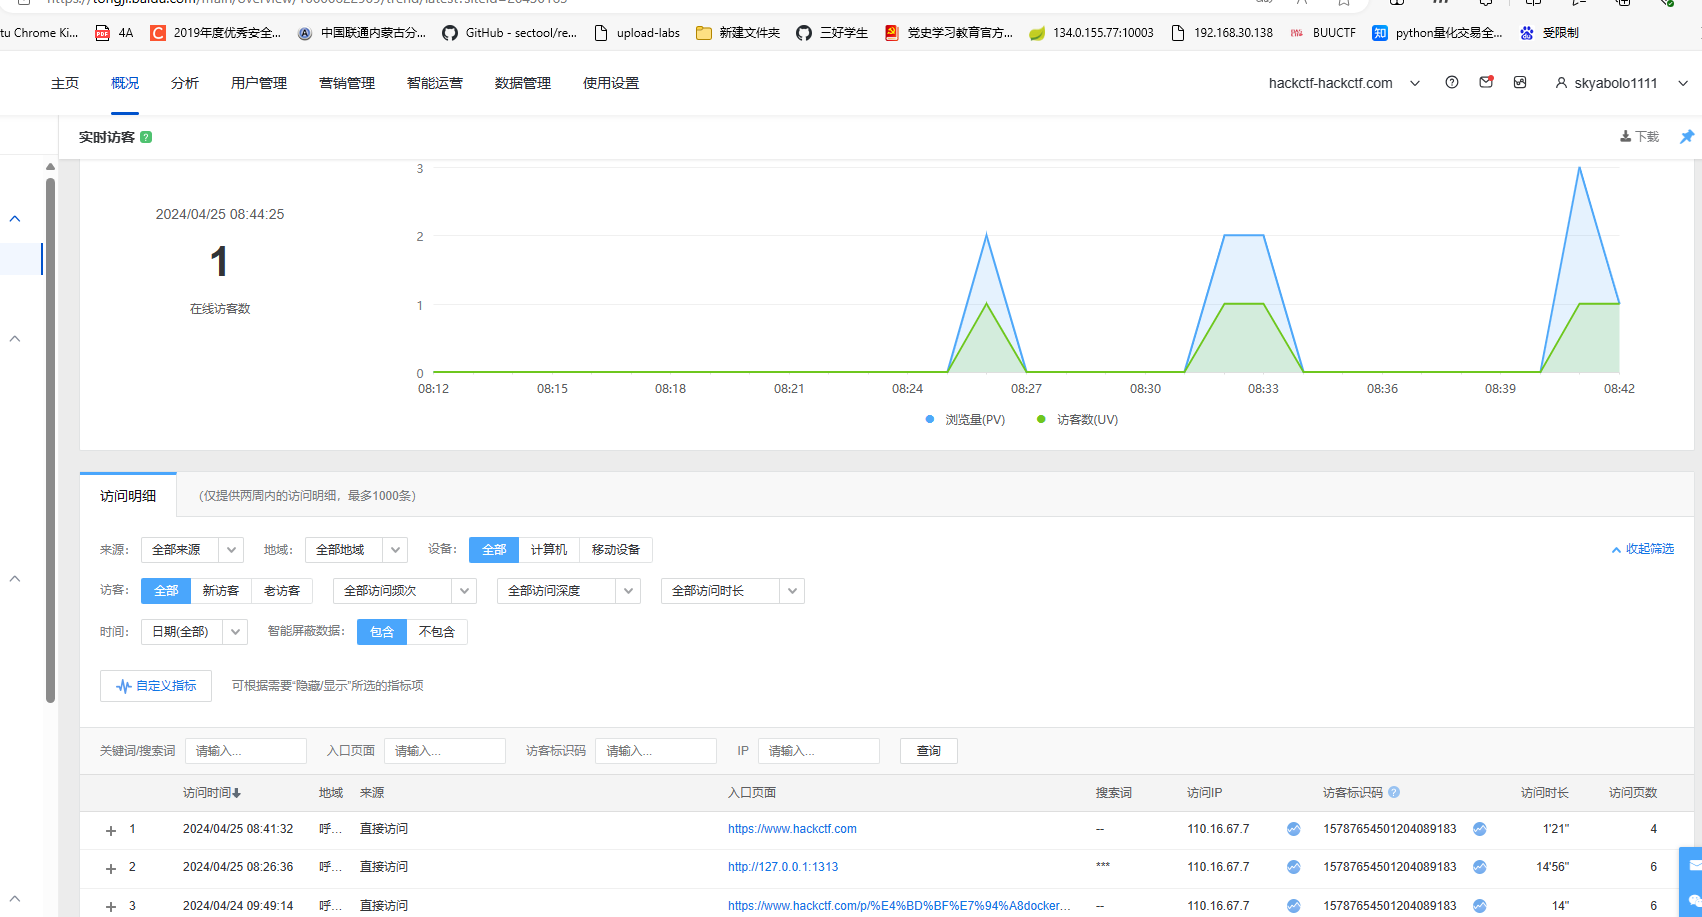
Task: Open the 全部访问频次 dropdown
Action: pos(405,591)
